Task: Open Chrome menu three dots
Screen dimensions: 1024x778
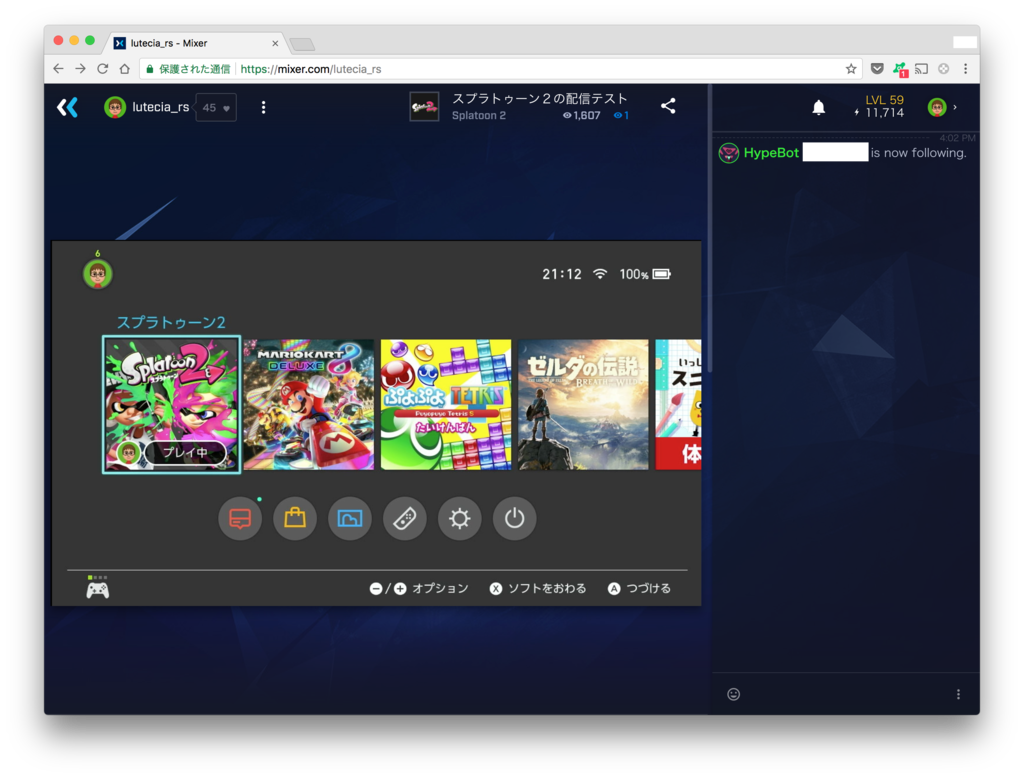Action: tap(965, 69)
